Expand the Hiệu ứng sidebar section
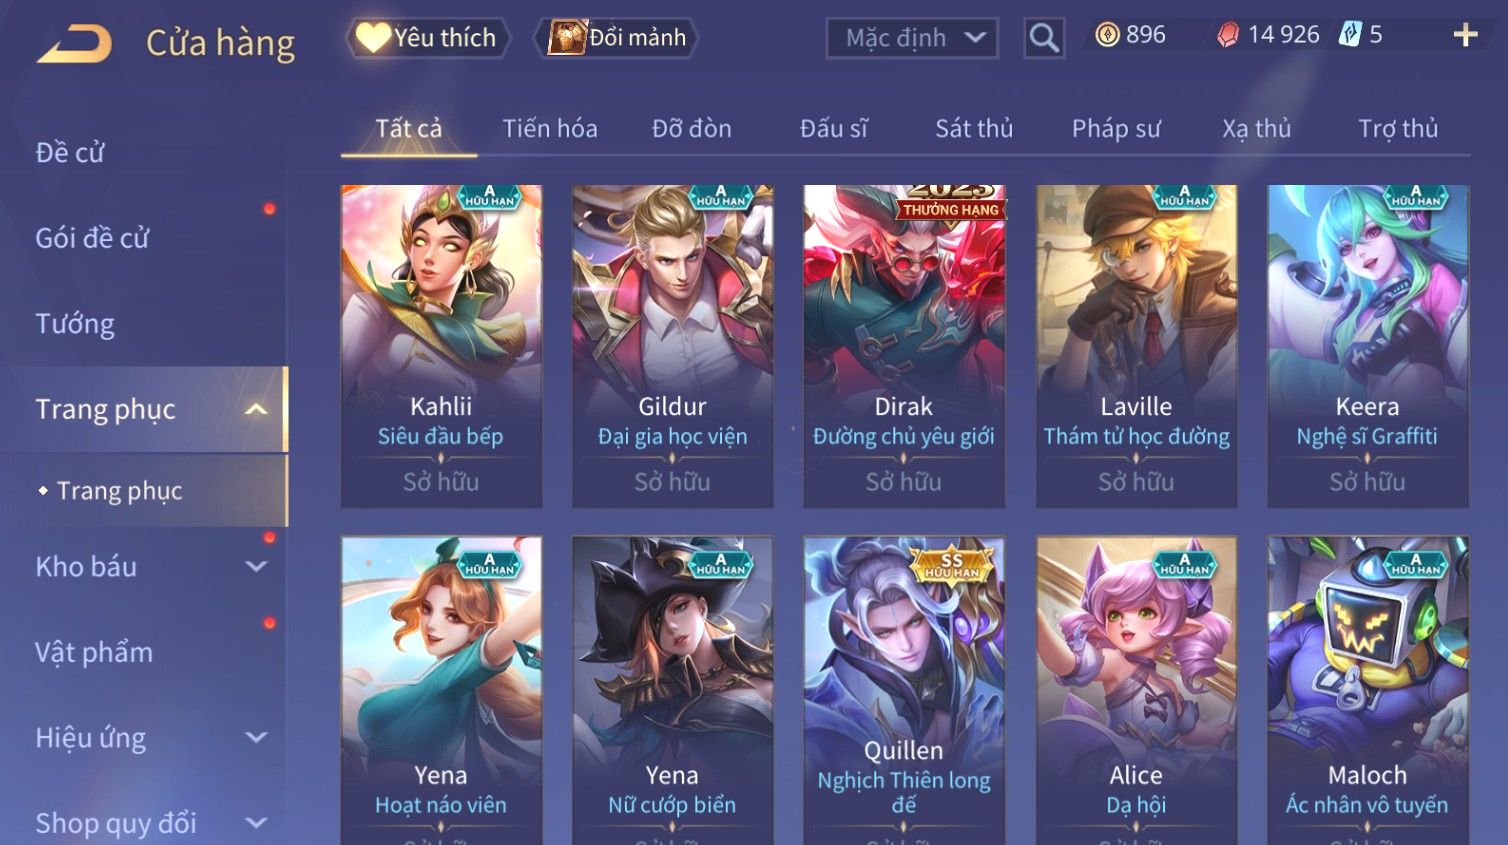 tap(256, 738)
